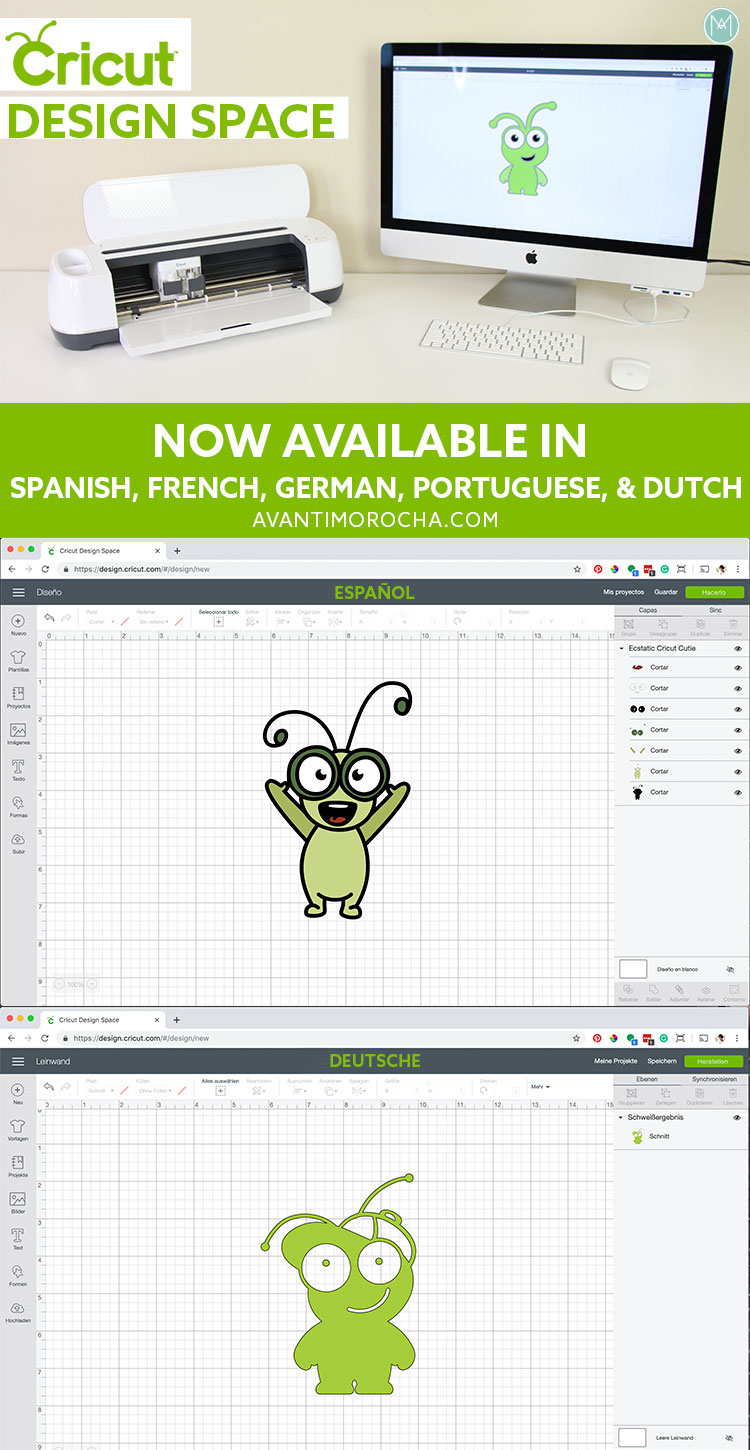Click Löschen trash icon in Ebenen panel
Viewport: 750px width, 1450px height.
pyautogui.click(x=733, y=1097)
